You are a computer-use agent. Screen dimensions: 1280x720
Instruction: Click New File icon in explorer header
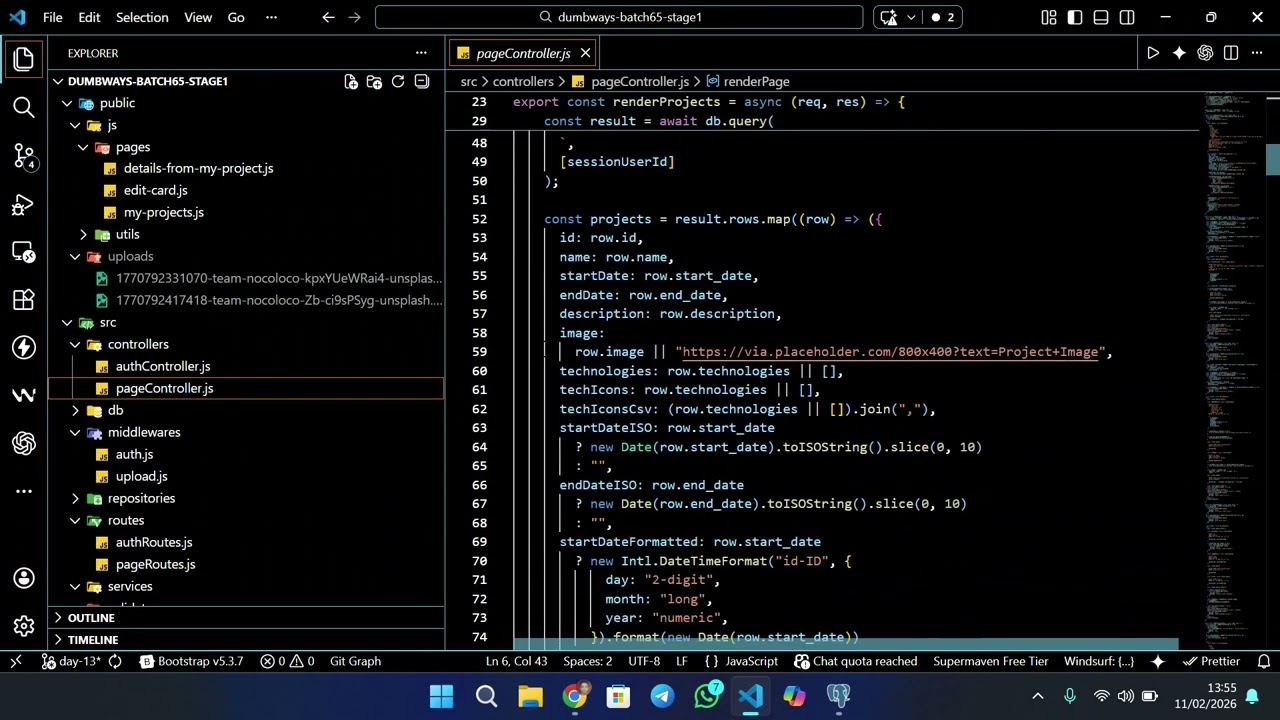pos(351,82)
